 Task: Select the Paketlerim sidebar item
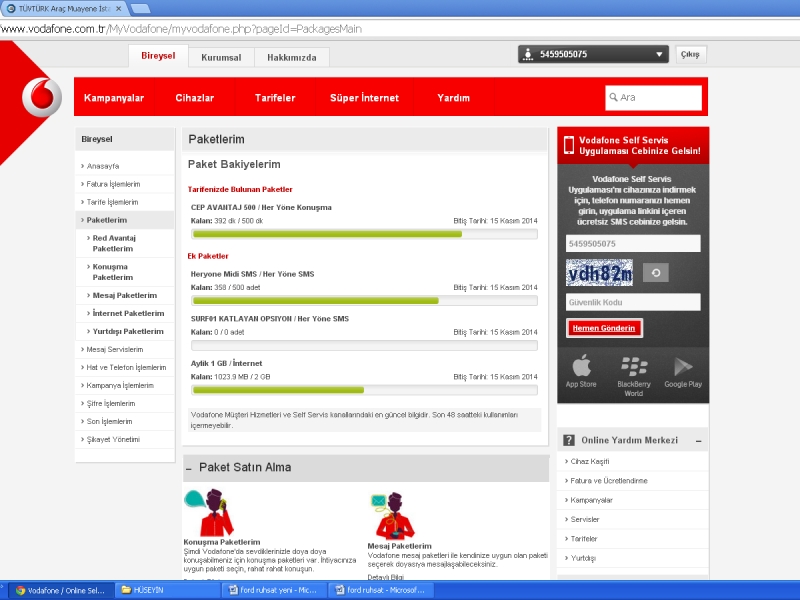pyautogui.click(x=124, y=220)
